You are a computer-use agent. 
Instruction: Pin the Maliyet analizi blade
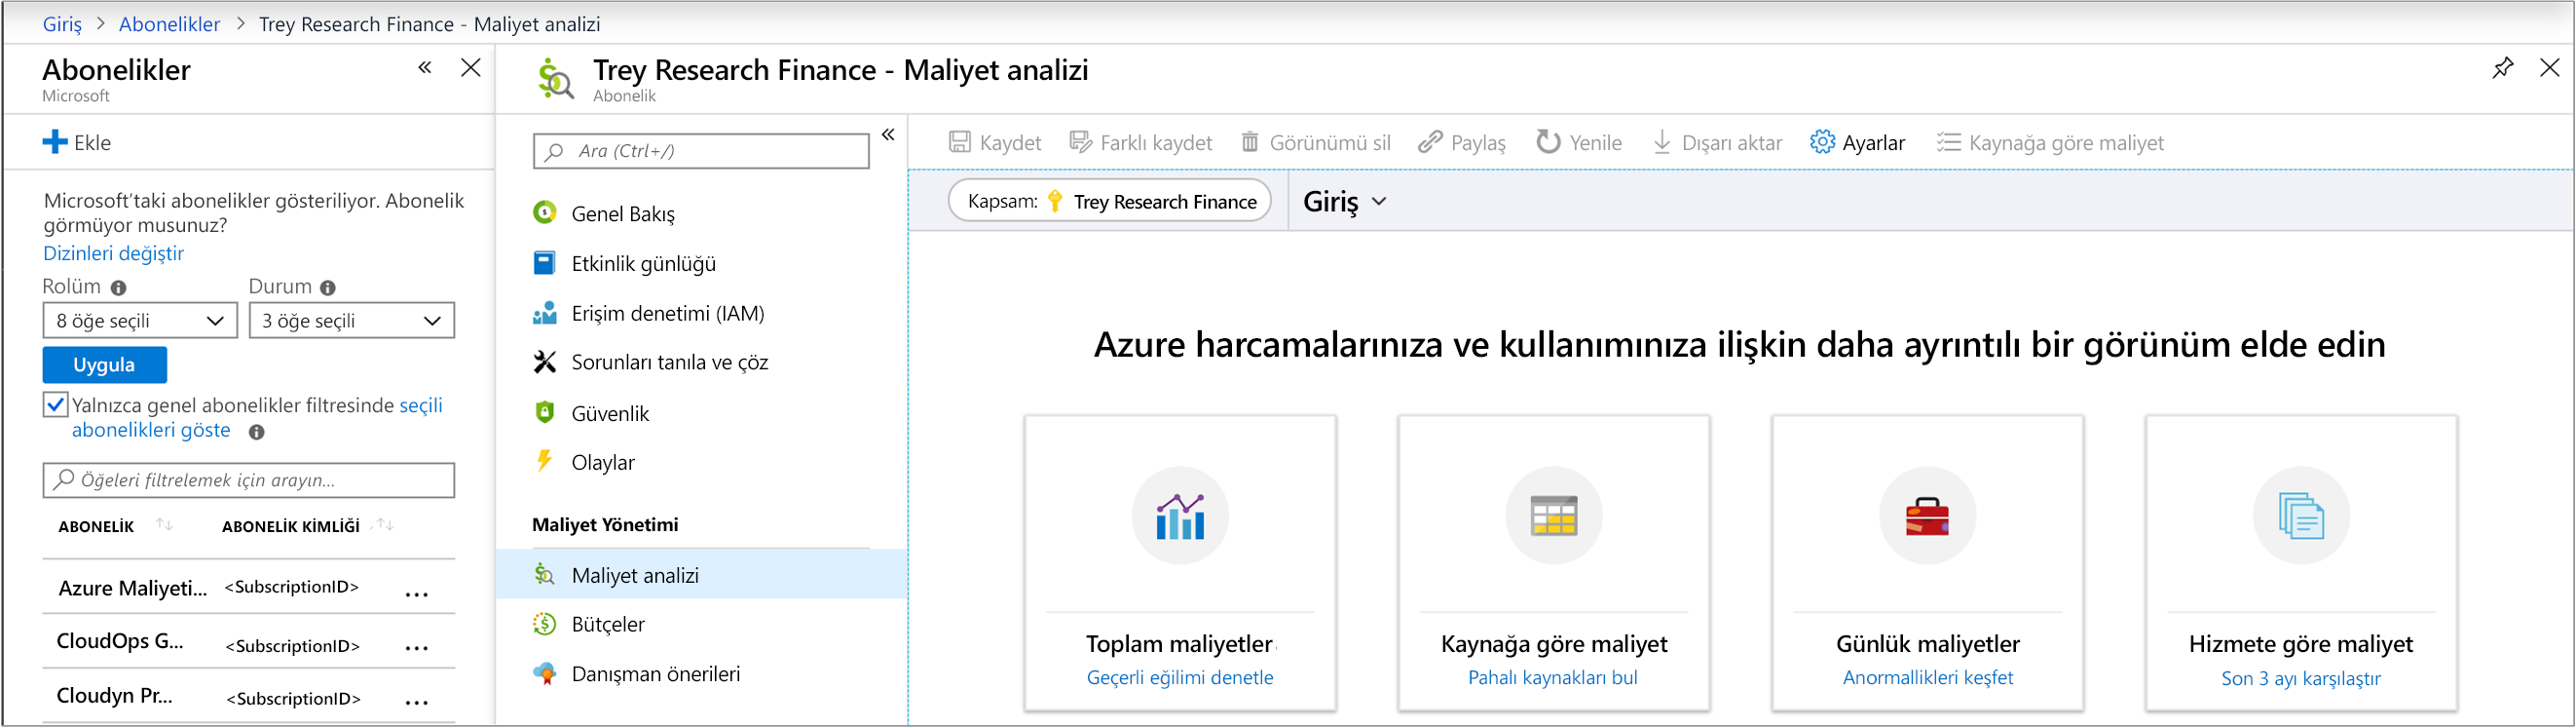(x=2502, y=68)
